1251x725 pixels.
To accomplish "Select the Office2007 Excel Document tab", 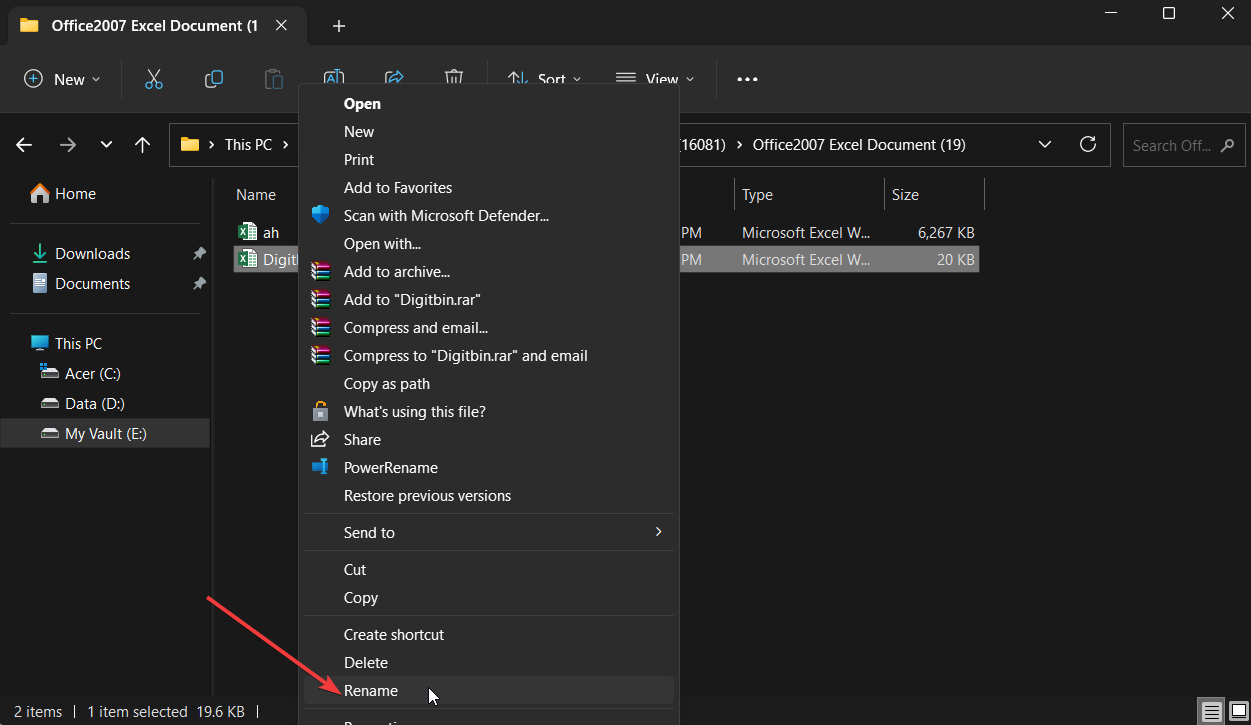I will [x=156, y=26].
